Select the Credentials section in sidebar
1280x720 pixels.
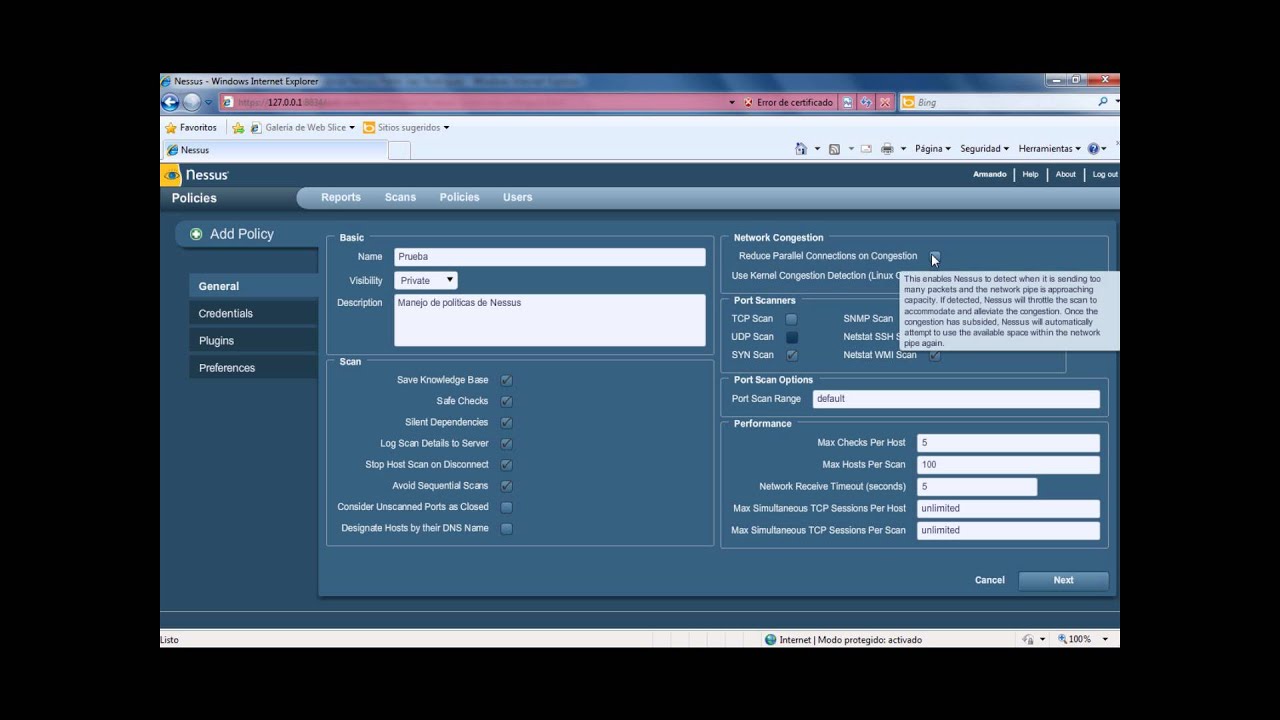tap(253, 313)
